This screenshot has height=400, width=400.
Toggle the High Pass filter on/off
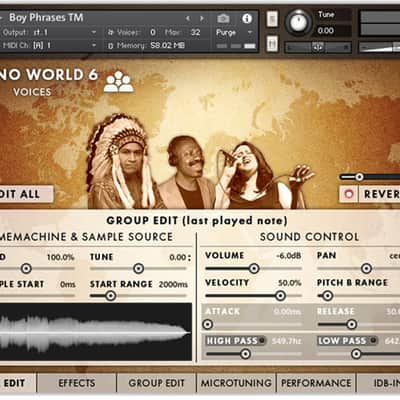(262, 340)
